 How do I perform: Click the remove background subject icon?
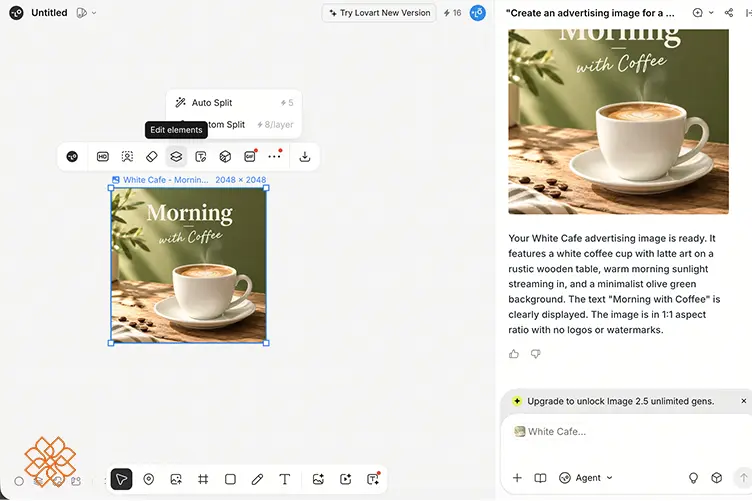click(127, 157)
